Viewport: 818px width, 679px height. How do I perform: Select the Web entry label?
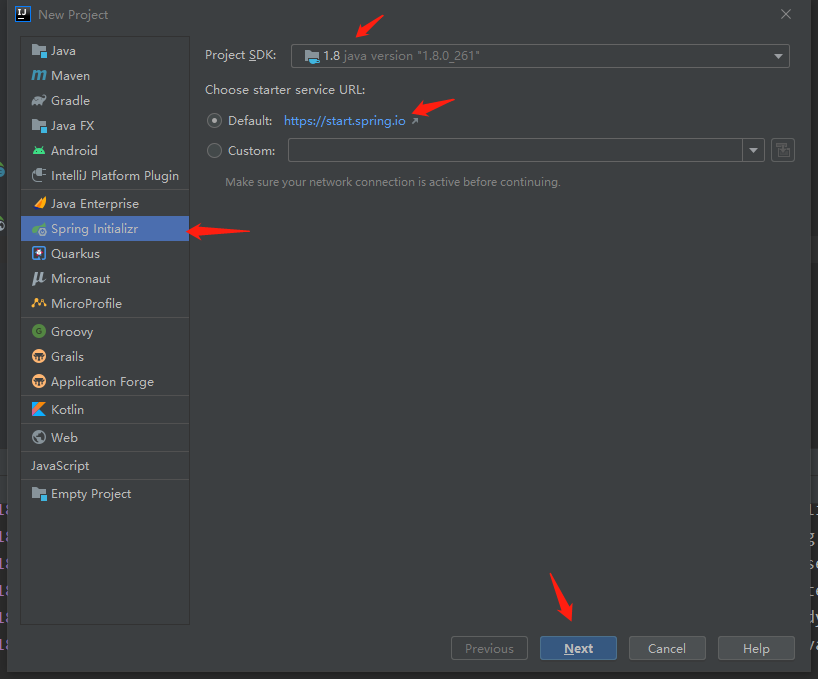[64, 438]
